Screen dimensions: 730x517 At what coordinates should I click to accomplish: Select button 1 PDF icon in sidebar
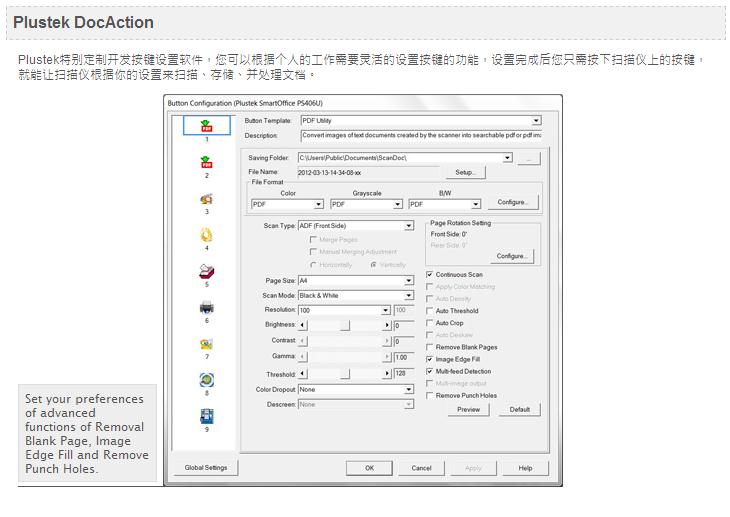point(207,126)
